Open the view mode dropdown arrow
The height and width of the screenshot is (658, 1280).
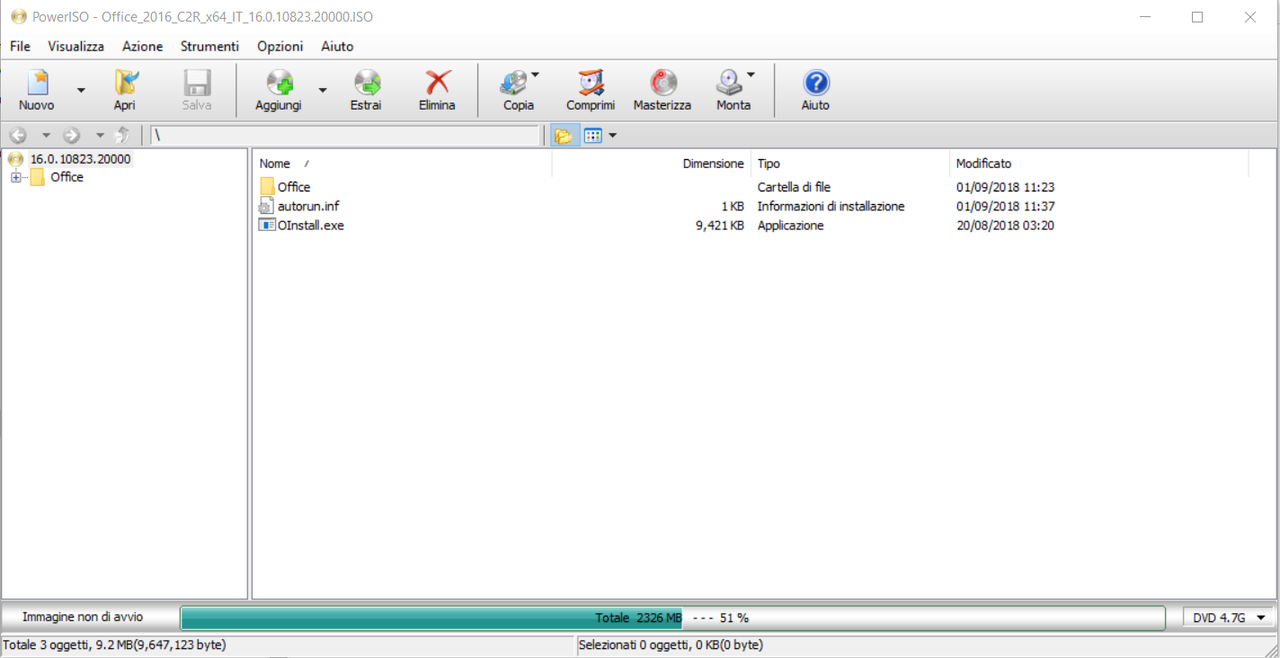[x=612, y=135]
